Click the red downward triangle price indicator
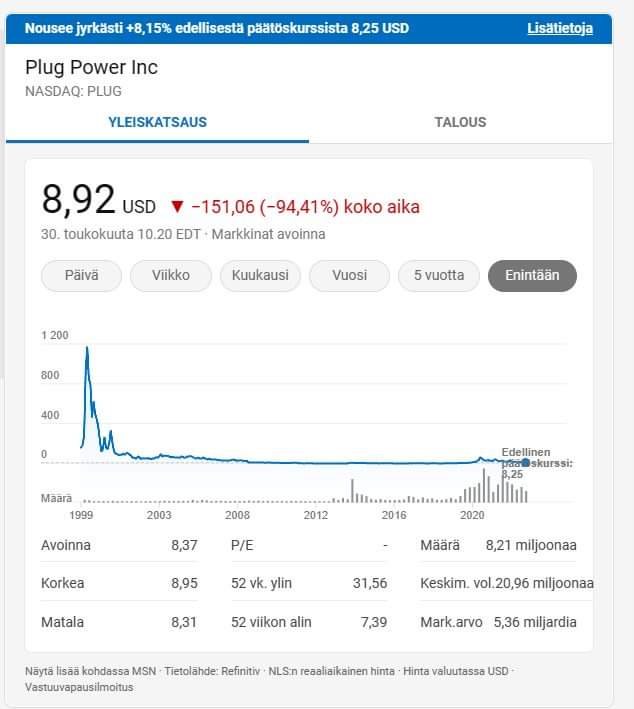 pos(177,207)
